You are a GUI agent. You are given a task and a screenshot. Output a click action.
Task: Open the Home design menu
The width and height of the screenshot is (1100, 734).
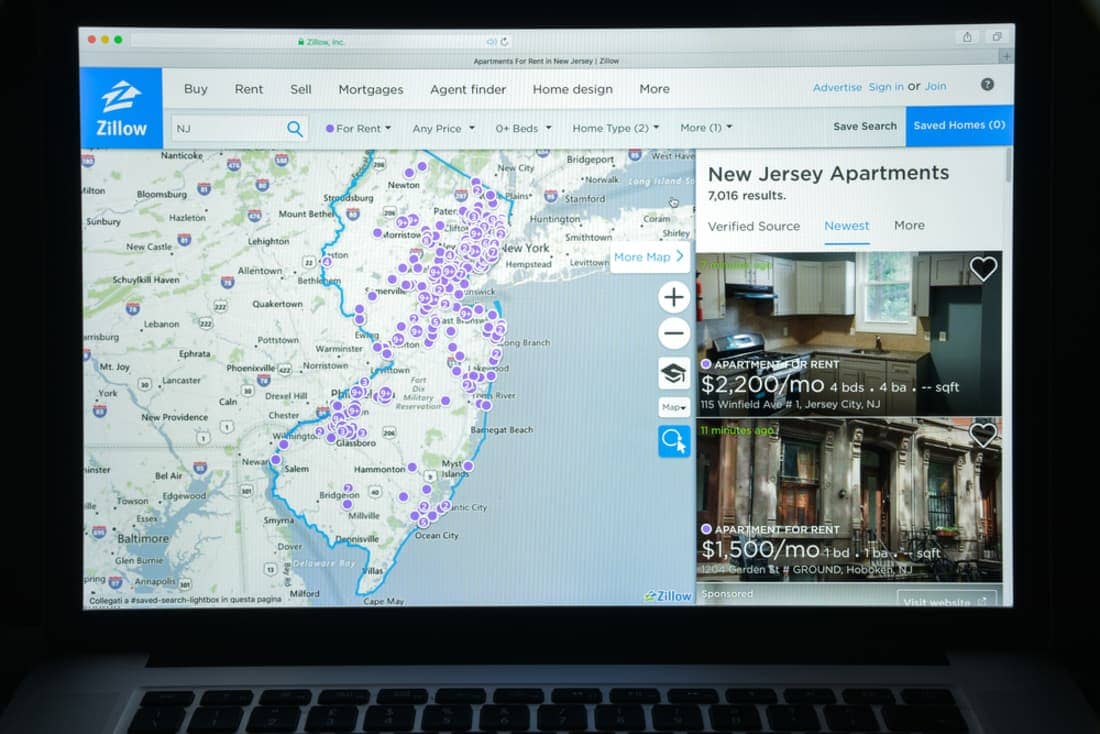click(572, 89)
